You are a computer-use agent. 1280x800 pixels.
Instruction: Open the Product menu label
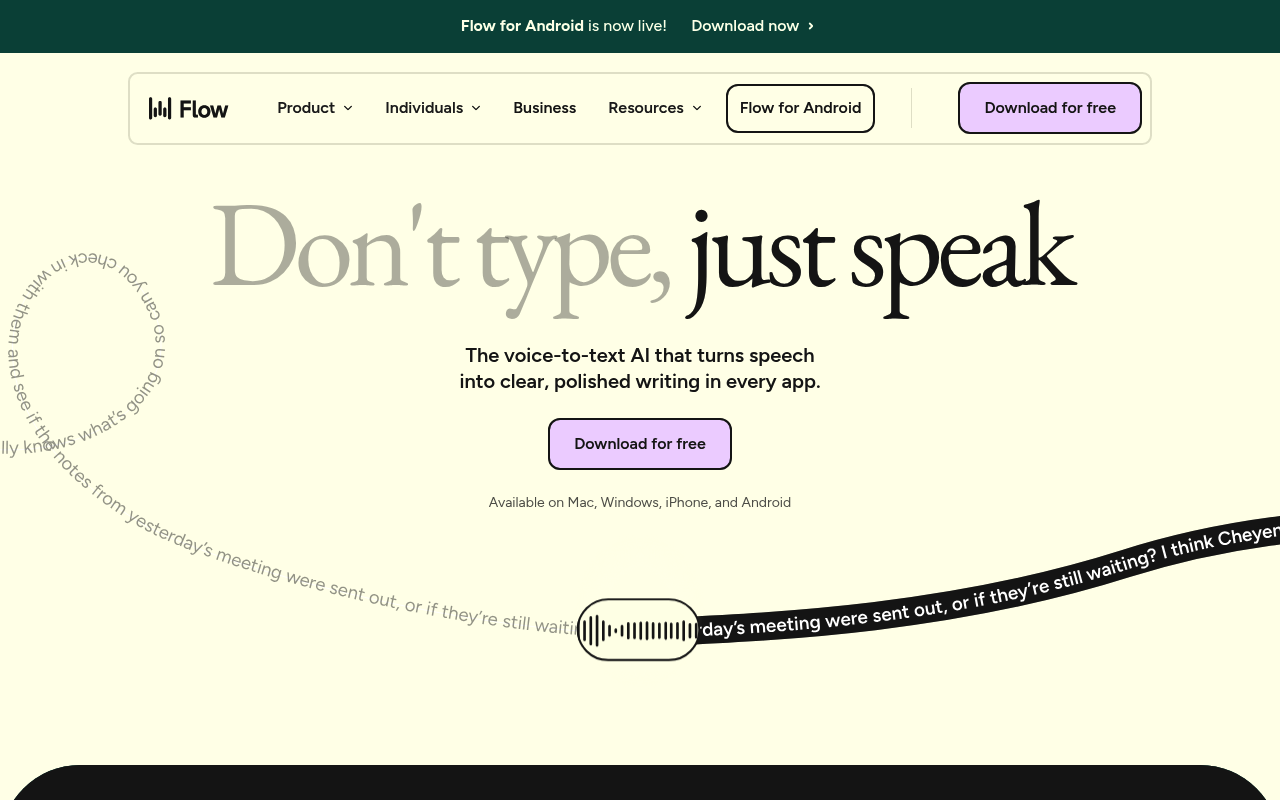pyautogui.click(x=305, y=108)
